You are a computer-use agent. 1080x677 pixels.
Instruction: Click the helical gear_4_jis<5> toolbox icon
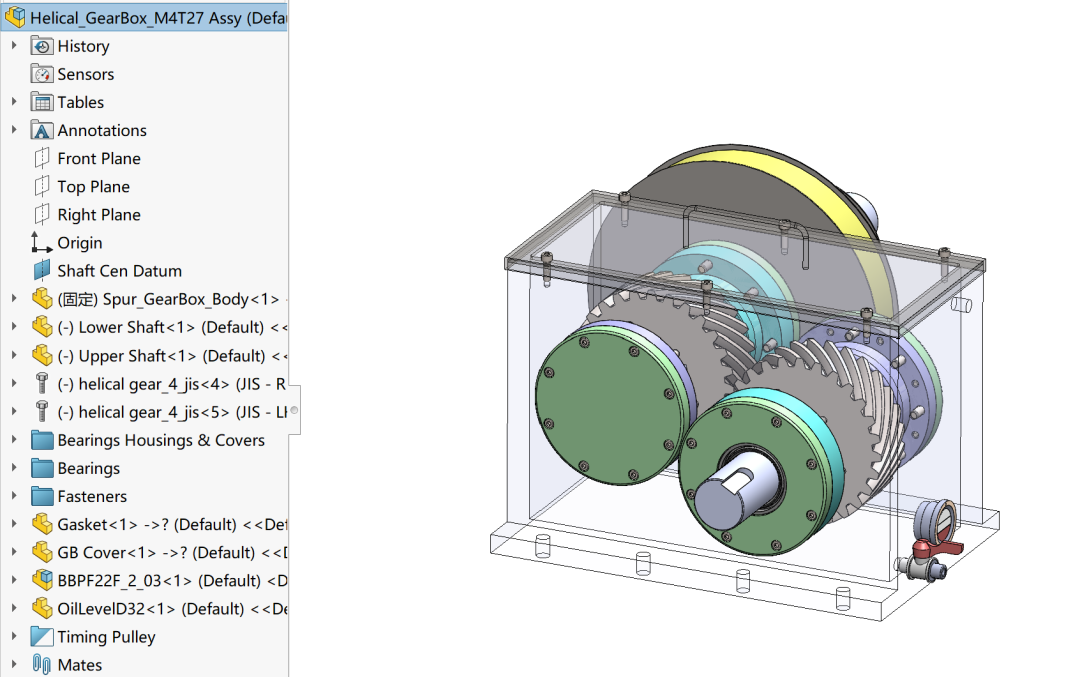pyautogui.click(x=41, y=412)
